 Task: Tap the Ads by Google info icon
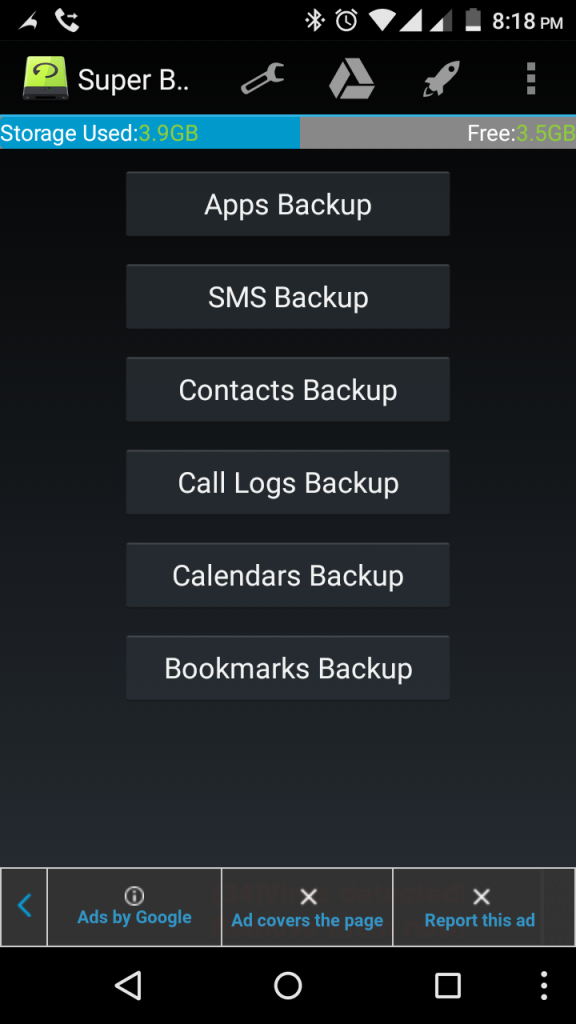(134, 897)
